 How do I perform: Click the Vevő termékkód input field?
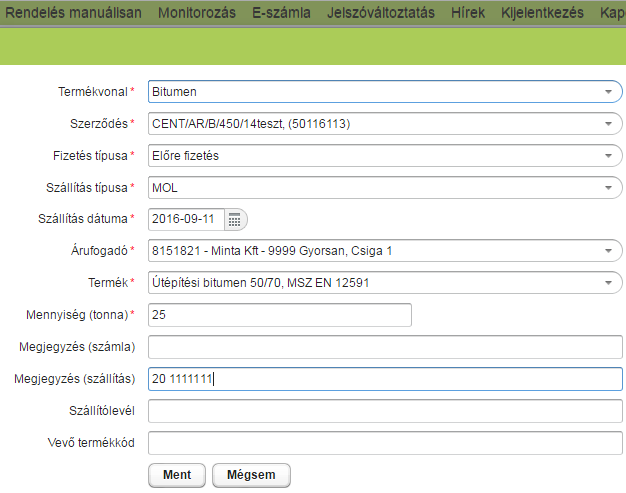pos(385,443)
